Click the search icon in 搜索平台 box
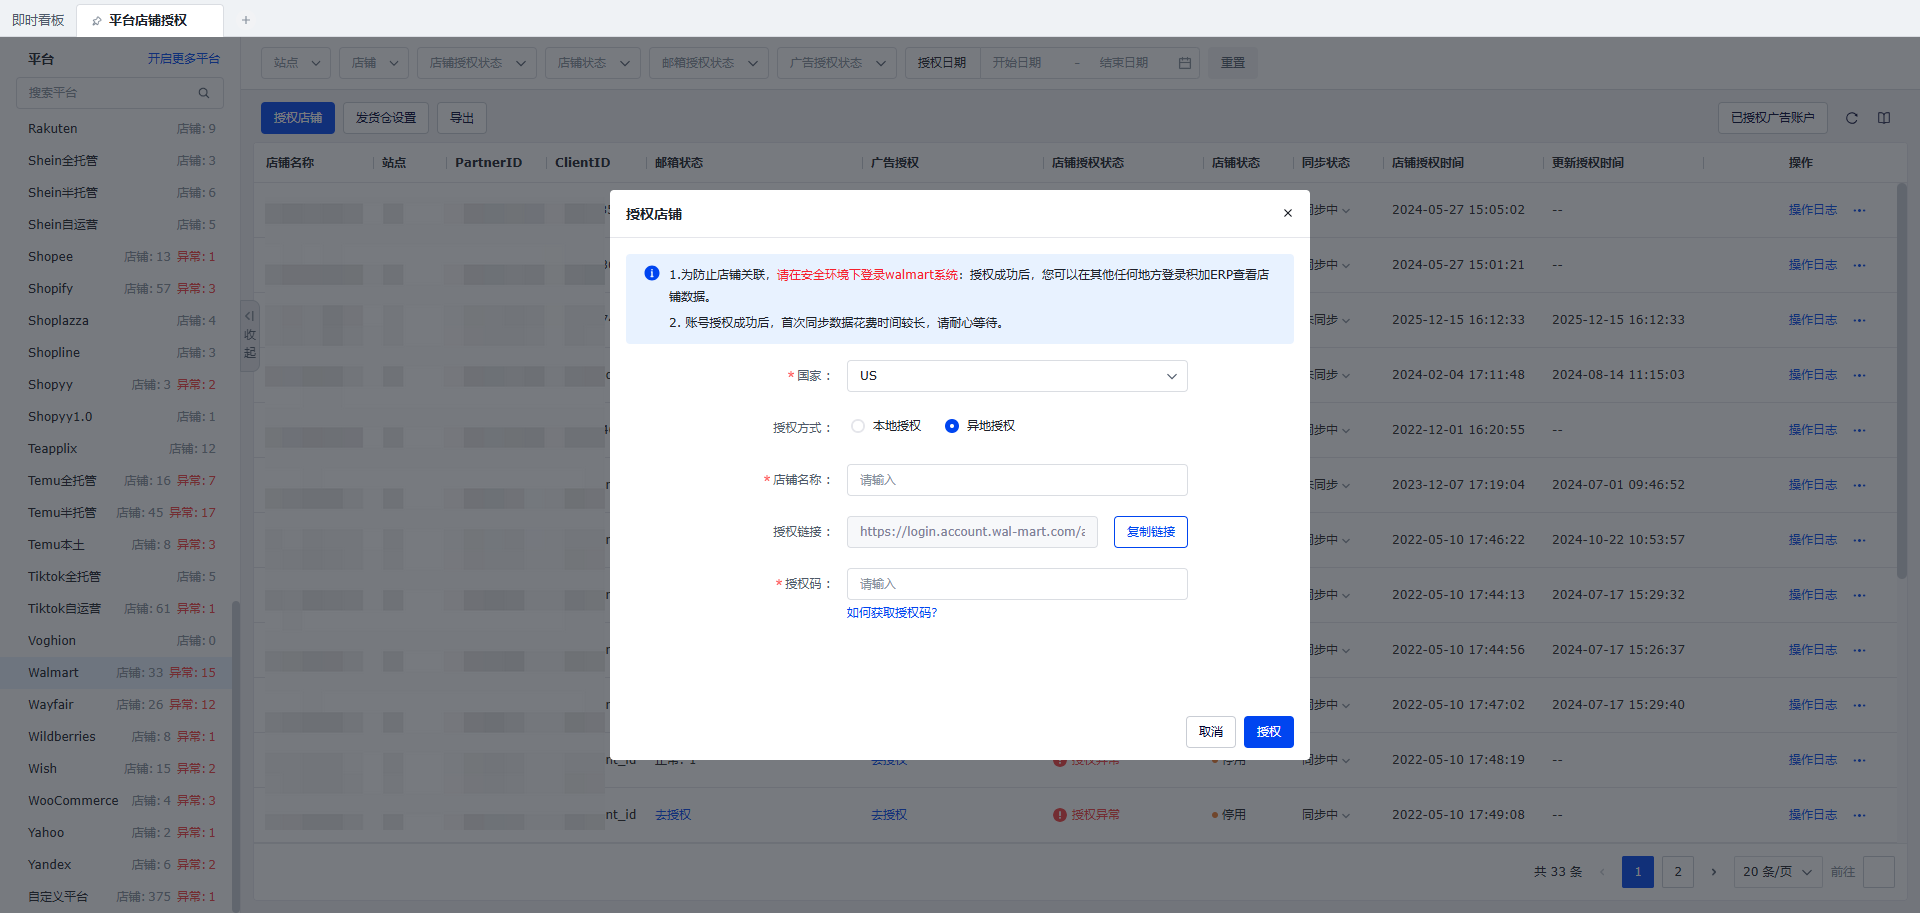The width and height of the screenshot is (1920, 913). click(x=204, y=93)
